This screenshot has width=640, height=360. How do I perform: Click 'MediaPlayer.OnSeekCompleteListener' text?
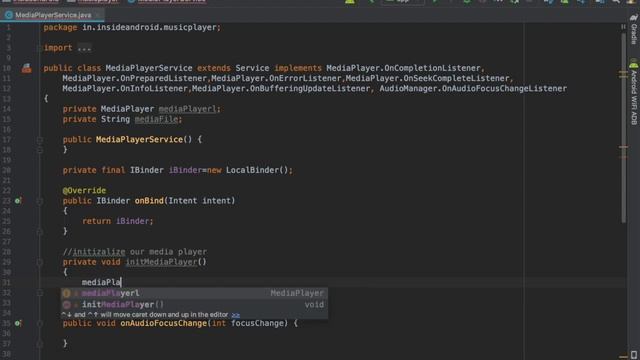tap(427, 78)
